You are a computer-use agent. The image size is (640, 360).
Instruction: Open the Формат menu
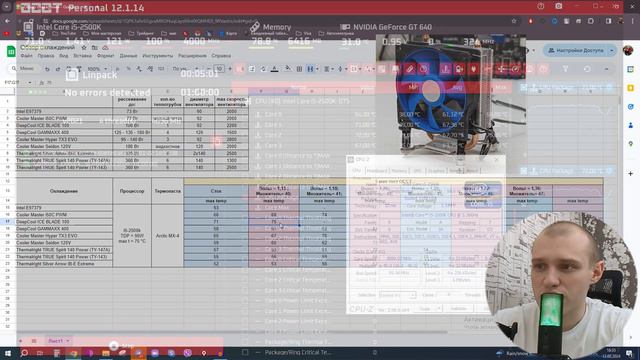tap(106, 56)
